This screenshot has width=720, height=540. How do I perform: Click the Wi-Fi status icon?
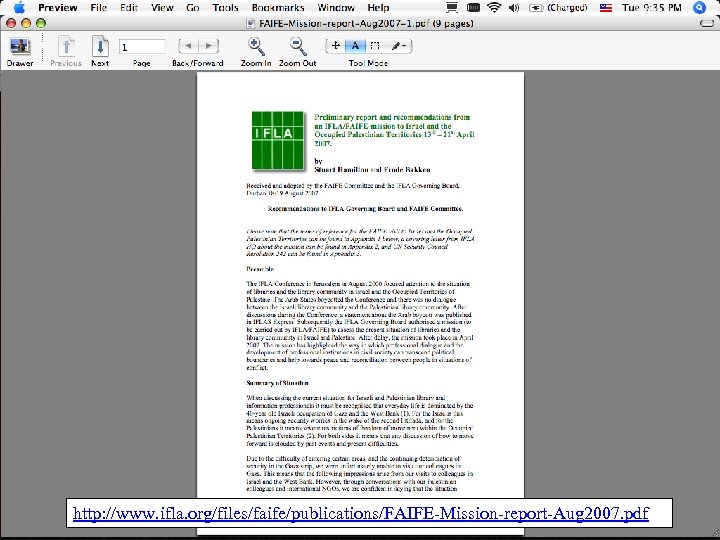[494, 7]
